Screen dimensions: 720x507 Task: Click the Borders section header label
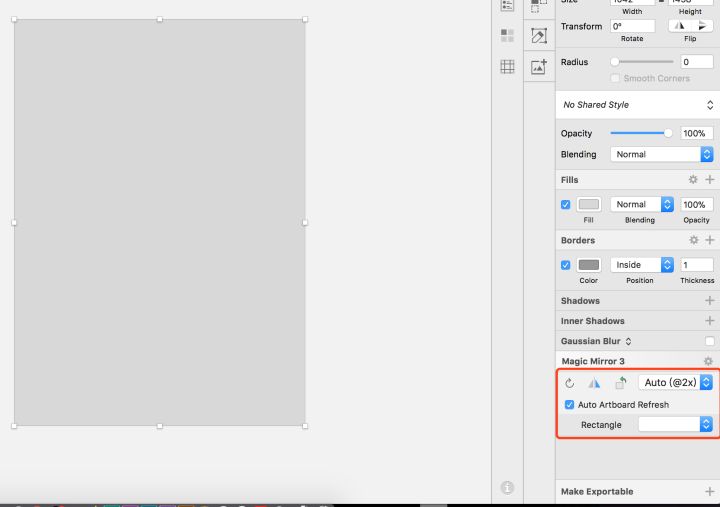point(578,240)
